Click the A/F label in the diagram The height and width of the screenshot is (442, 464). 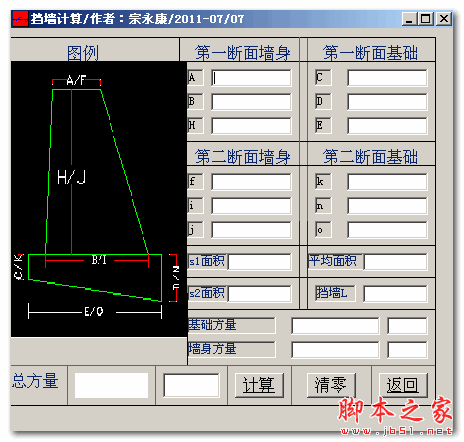[76, 80]
